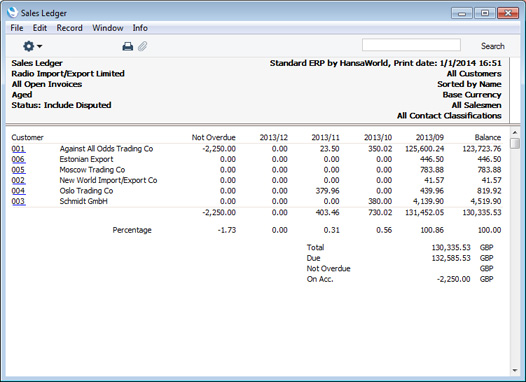526x382 pixels.
Task: Click Due amount 132,585.53
Action: [451, 258]
